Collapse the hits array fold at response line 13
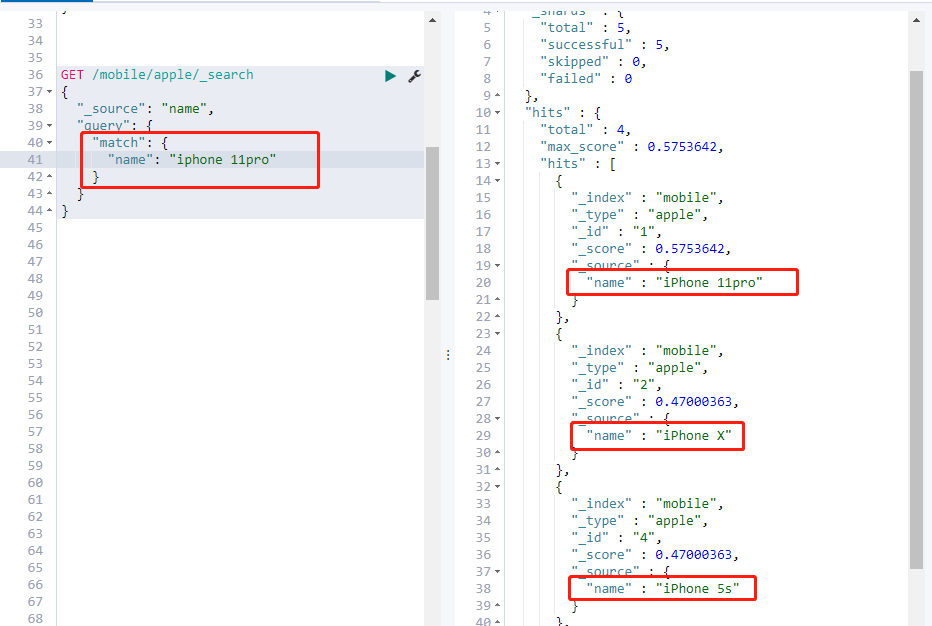 pyautogui.click(x=498, y=163)
